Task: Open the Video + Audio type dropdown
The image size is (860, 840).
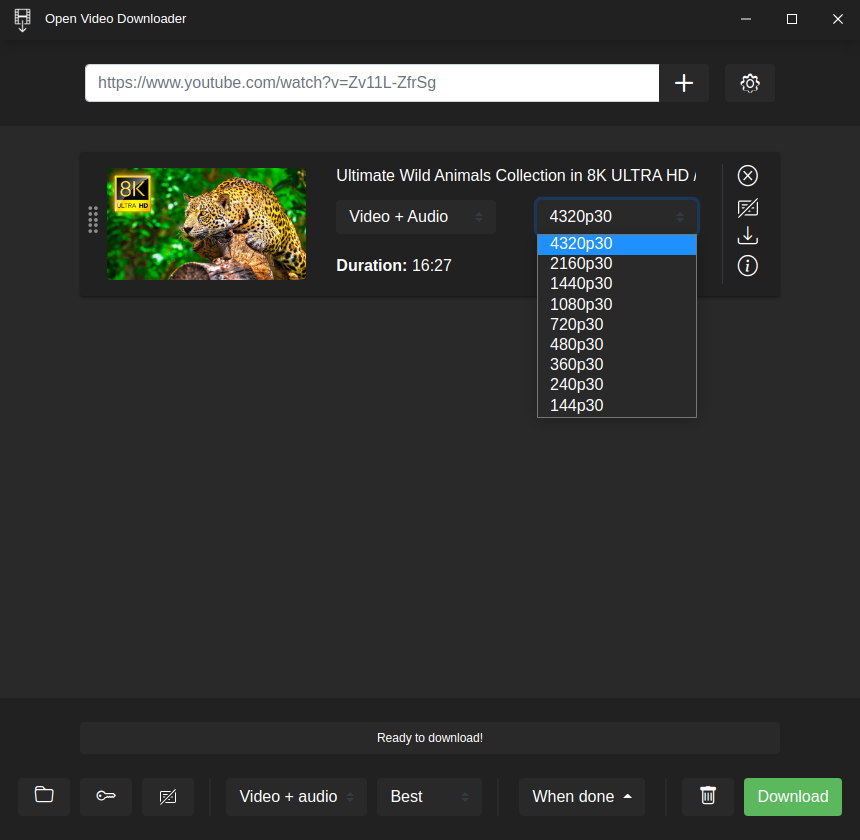Action: pos(416,217)
